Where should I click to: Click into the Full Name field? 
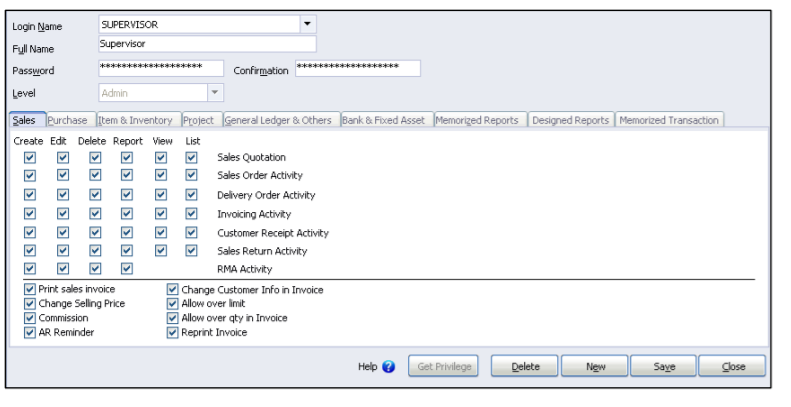pyautogui.click(x=207, y=44)
